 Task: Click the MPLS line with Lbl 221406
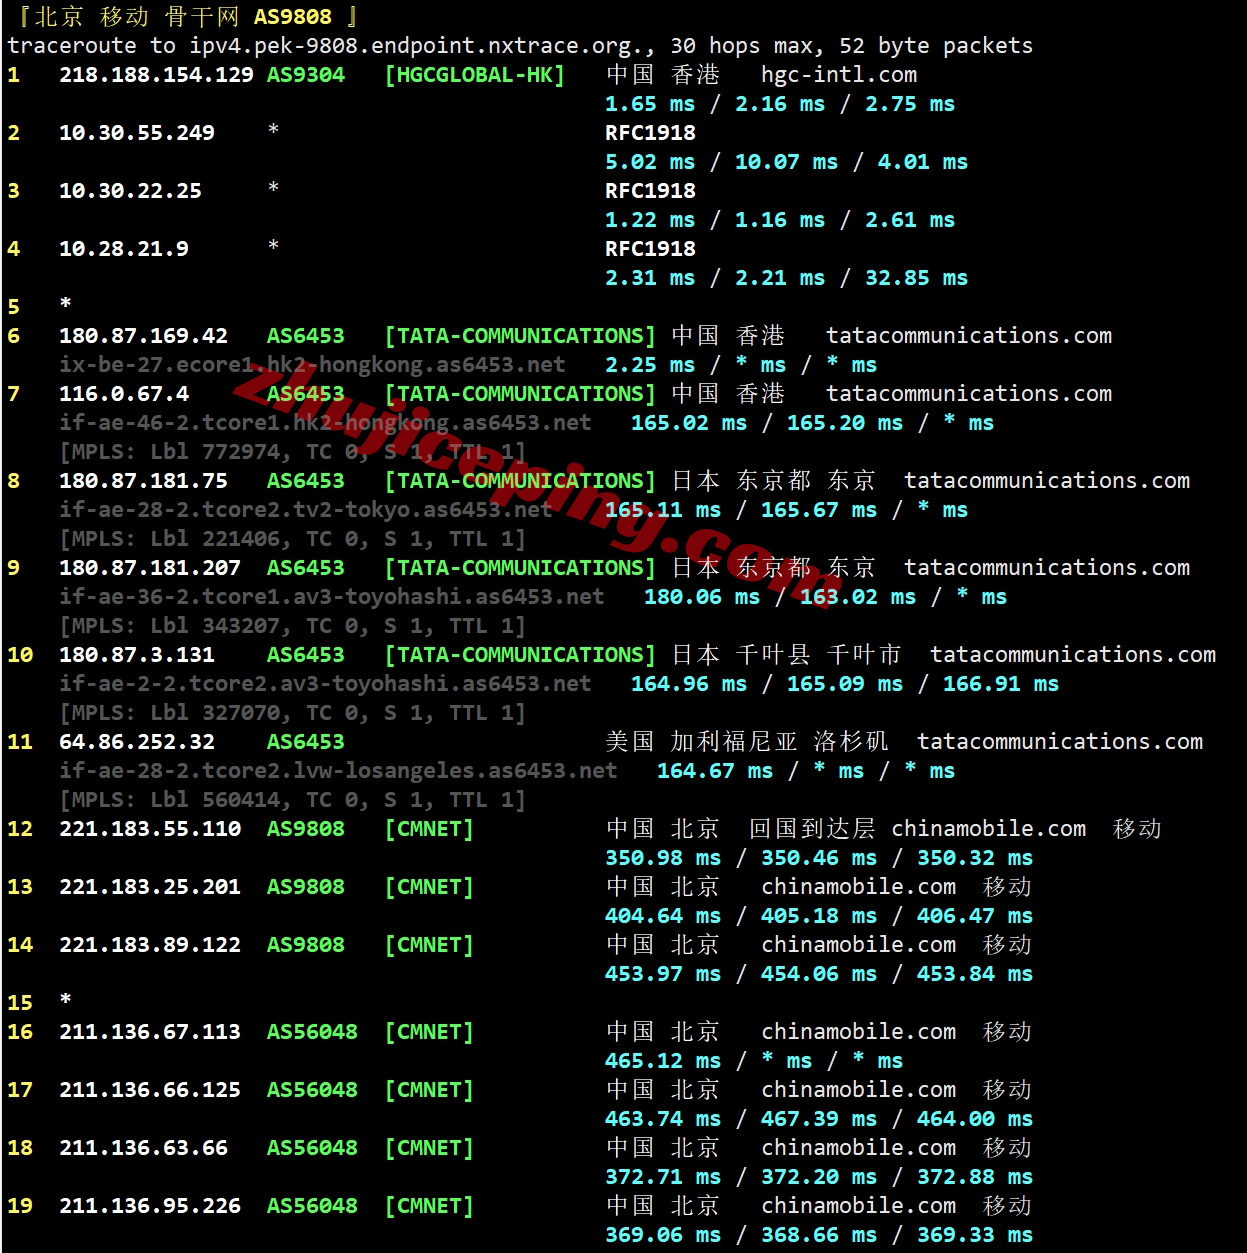pyautogui.click(x=292, y=539)
